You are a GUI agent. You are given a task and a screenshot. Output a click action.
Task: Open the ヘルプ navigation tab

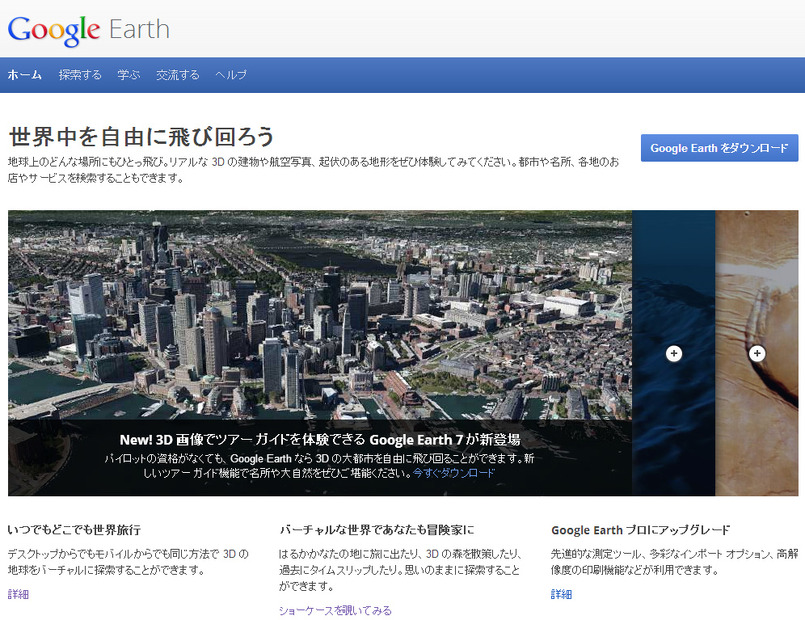[231, 75]
